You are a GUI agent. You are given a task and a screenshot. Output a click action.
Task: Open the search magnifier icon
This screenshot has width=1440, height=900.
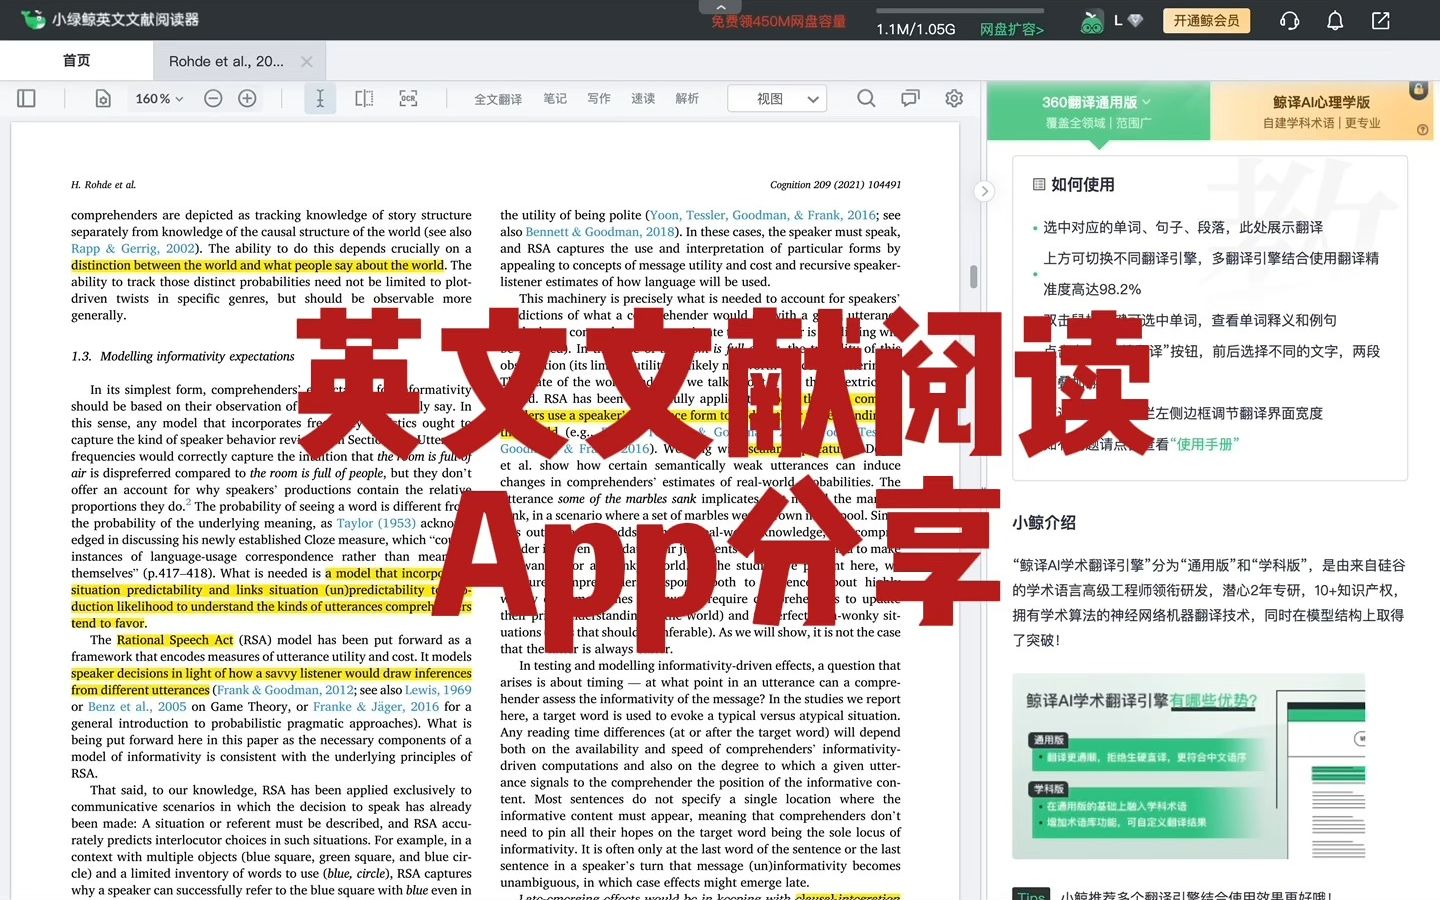click(866, 98)
